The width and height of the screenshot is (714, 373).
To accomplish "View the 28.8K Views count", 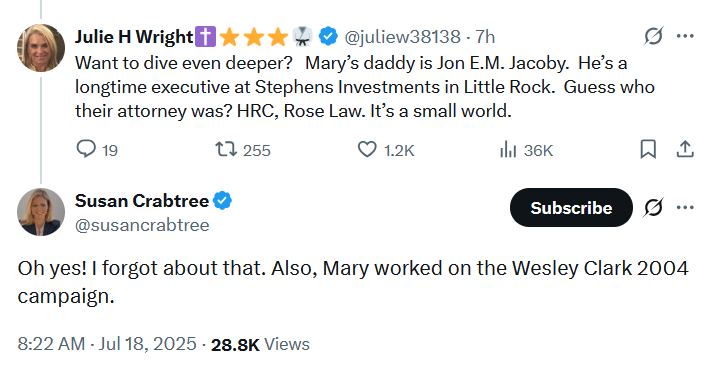I will [x=260, y=344].
